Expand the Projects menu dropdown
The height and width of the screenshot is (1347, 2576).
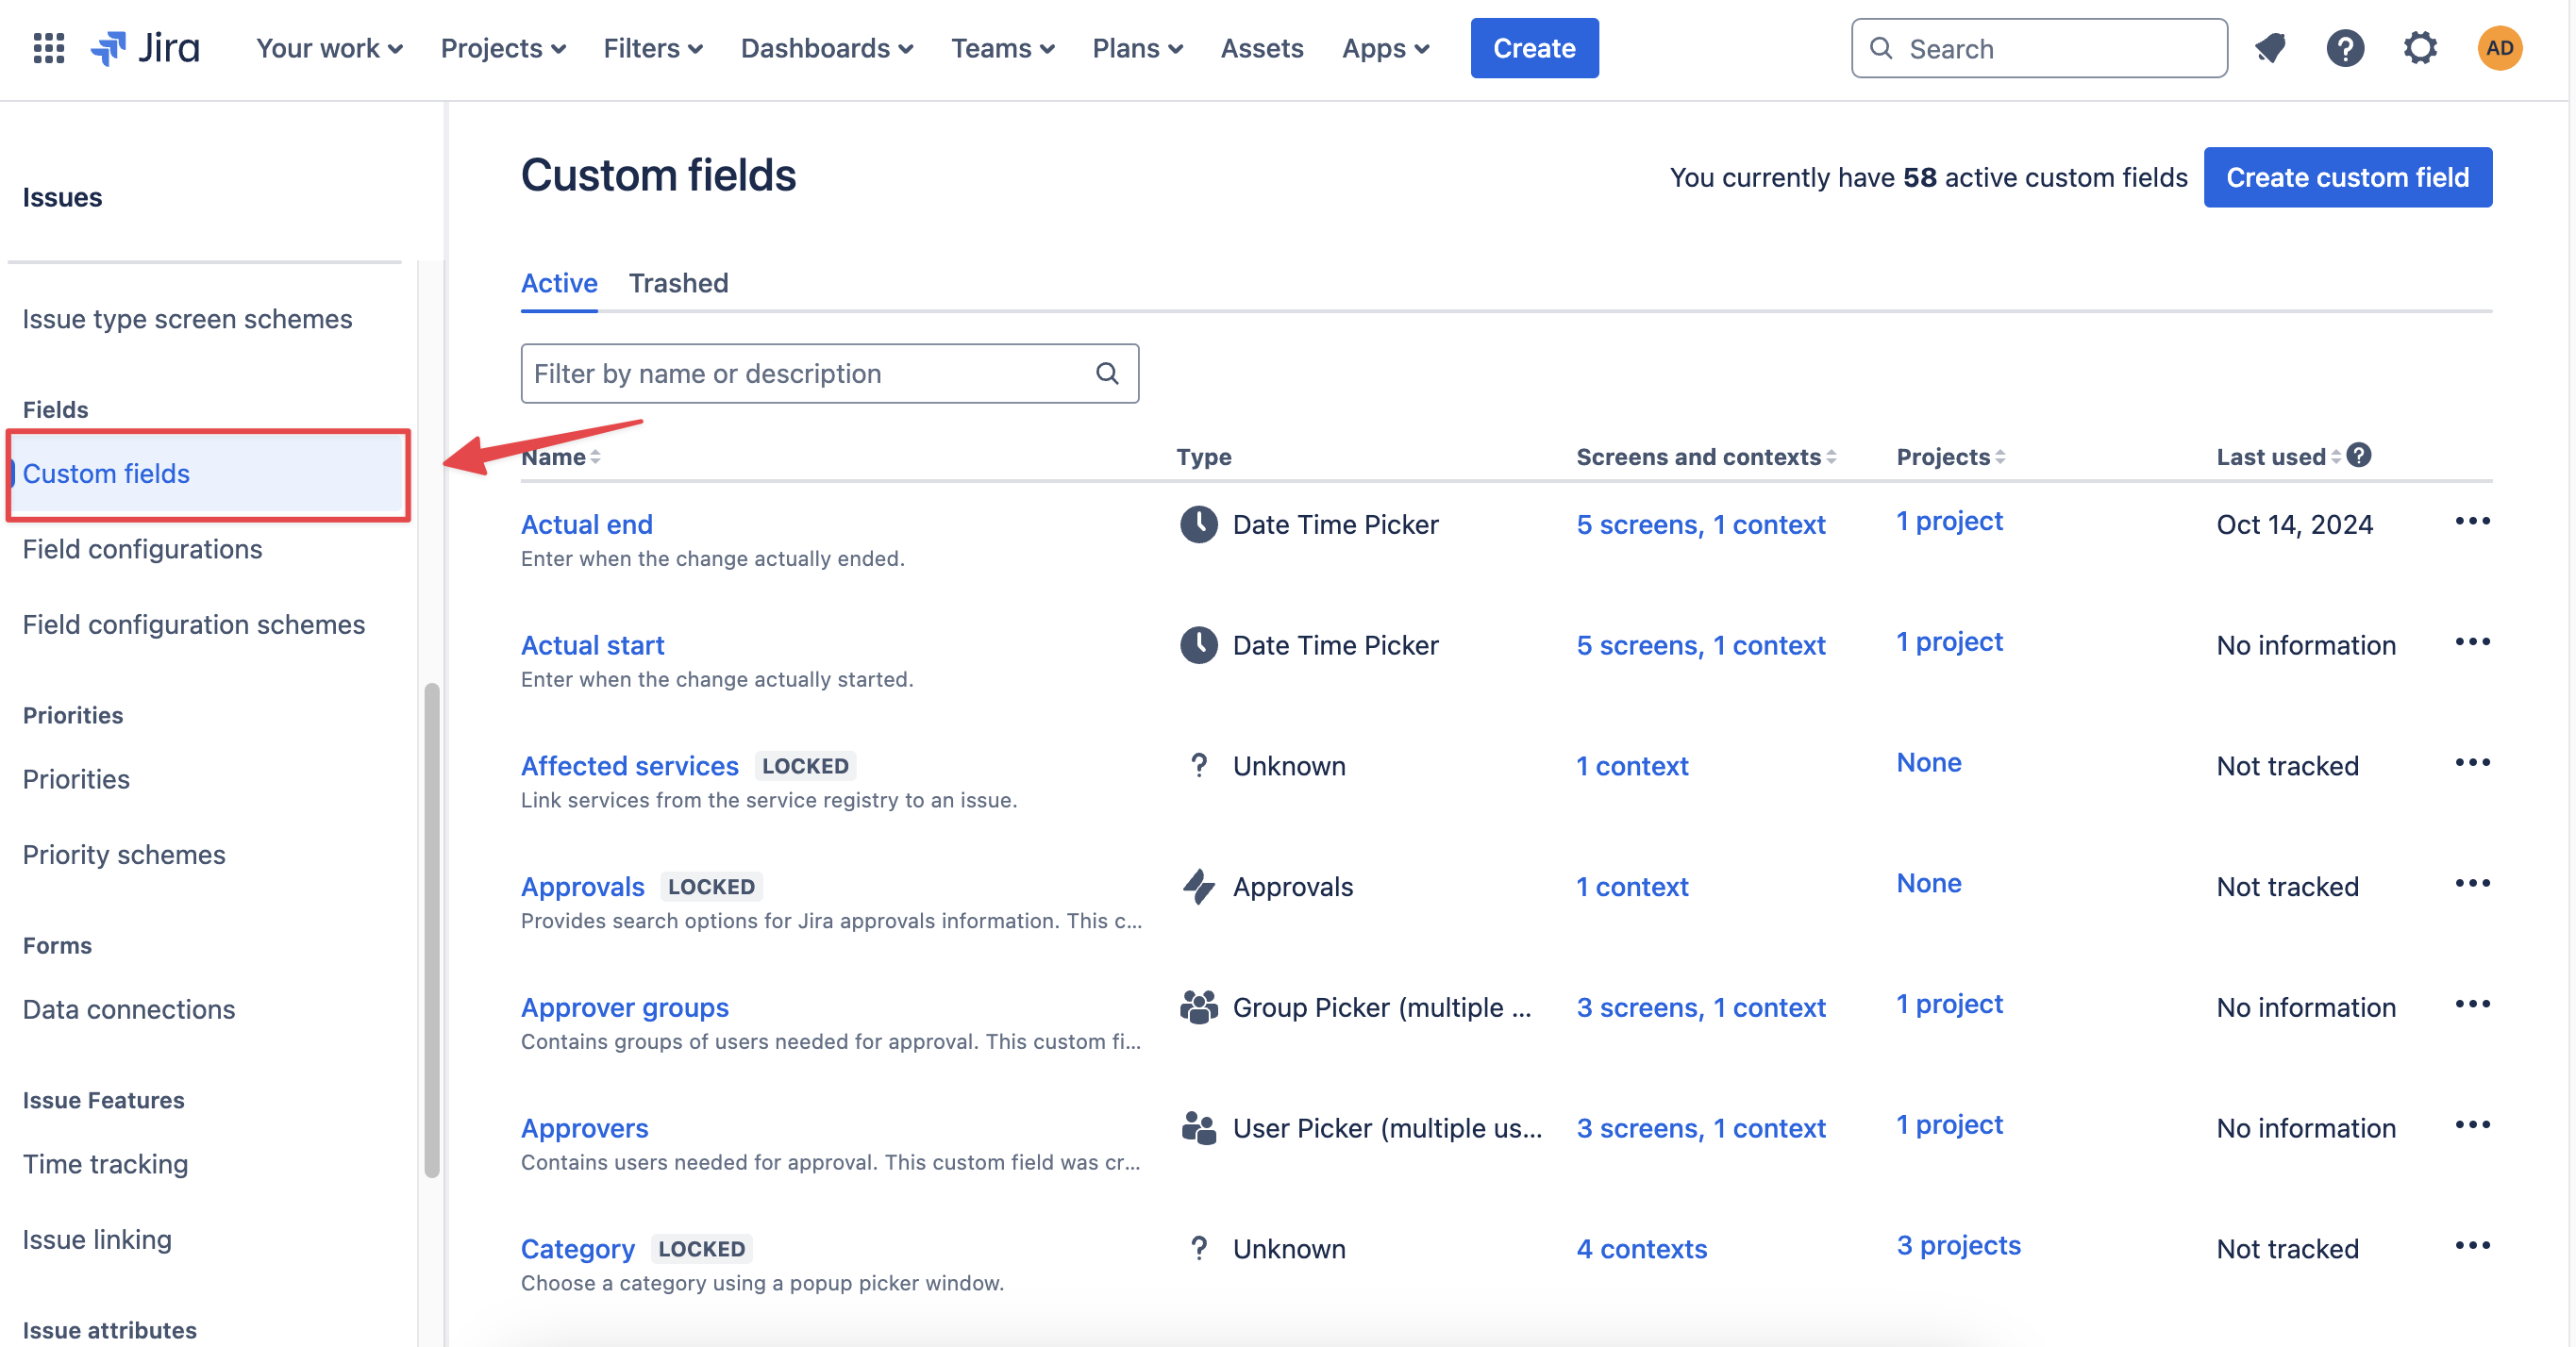503,48
